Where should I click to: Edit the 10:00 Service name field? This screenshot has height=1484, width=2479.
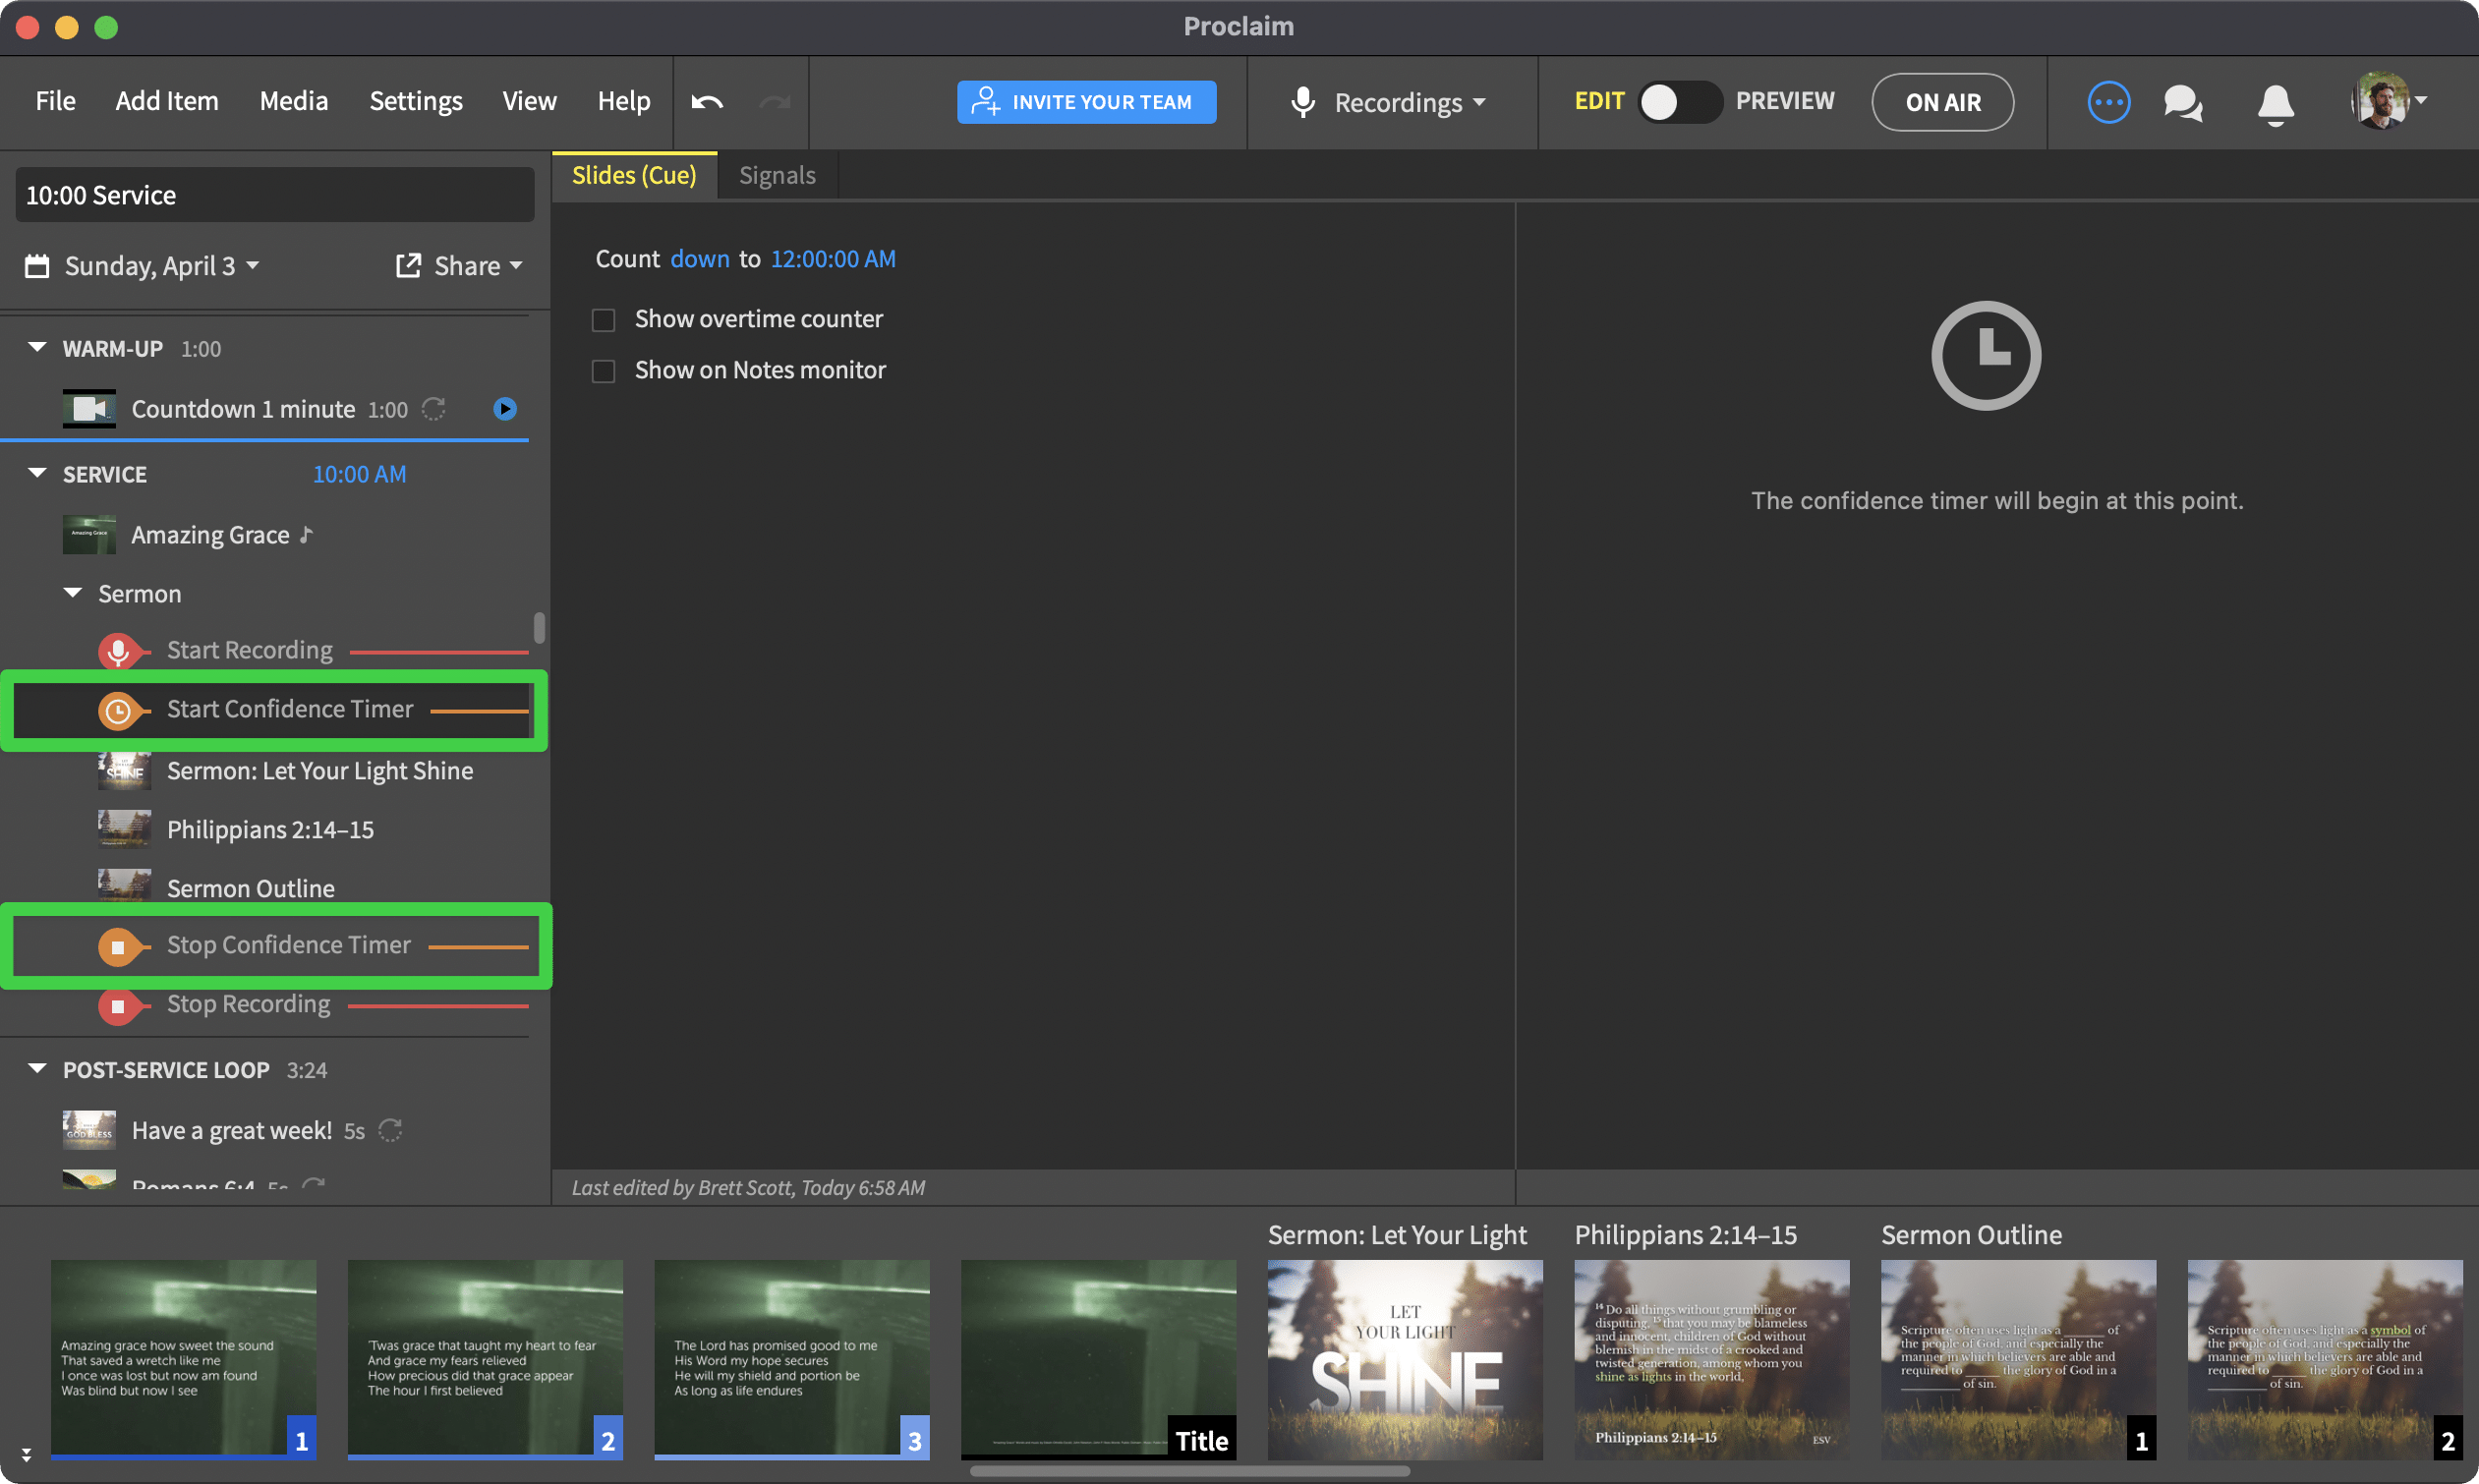click(274, 195)
